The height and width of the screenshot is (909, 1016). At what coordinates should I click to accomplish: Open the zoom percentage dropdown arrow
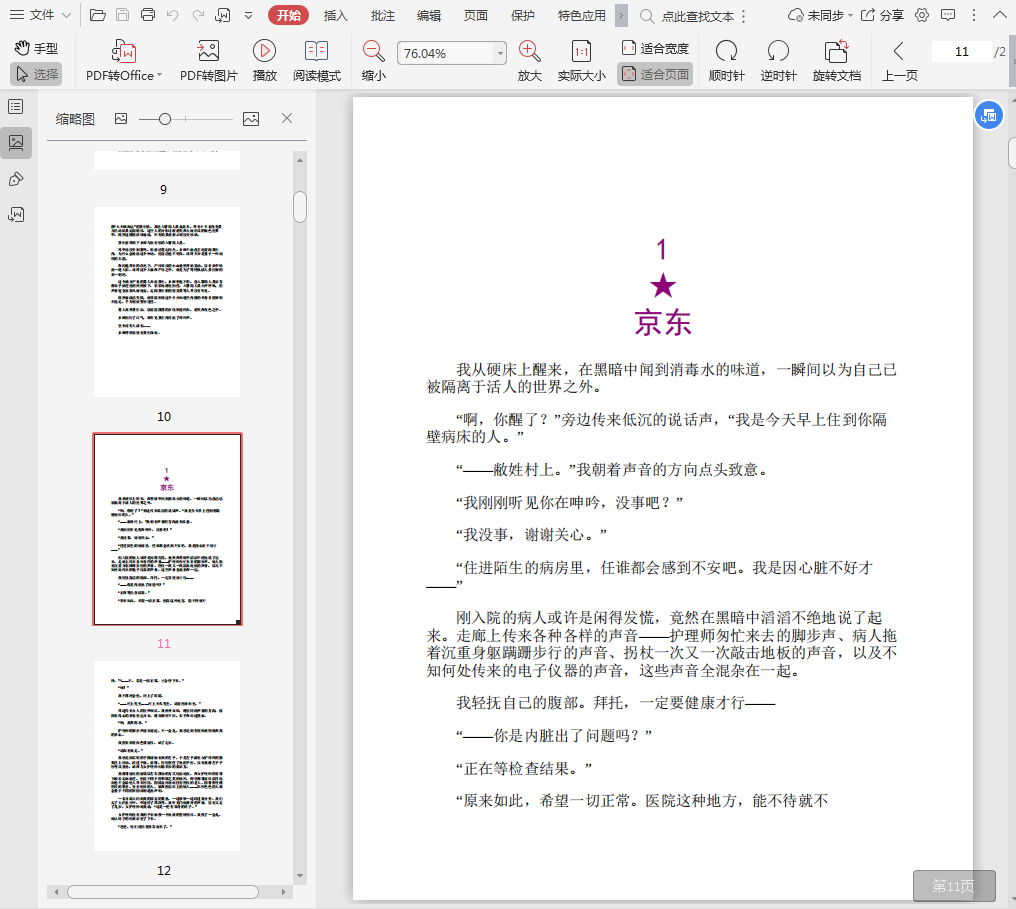click(500, 53)
